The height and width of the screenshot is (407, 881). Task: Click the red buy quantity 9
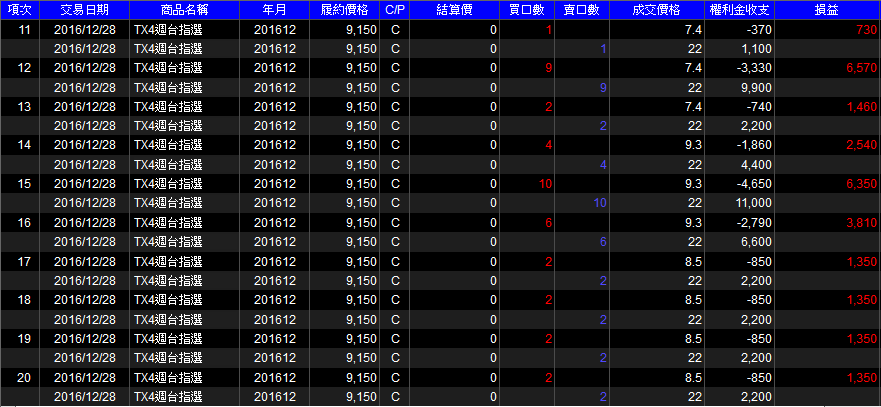pos(549,68)
